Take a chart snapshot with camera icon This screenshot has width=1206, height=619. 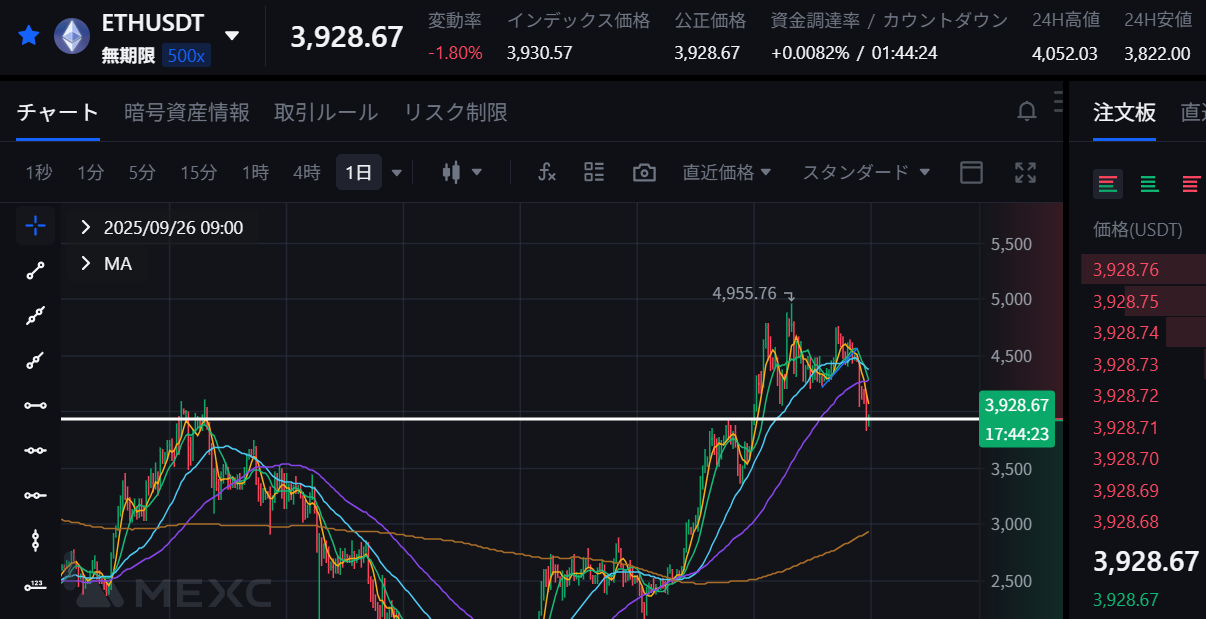point(644,172)
